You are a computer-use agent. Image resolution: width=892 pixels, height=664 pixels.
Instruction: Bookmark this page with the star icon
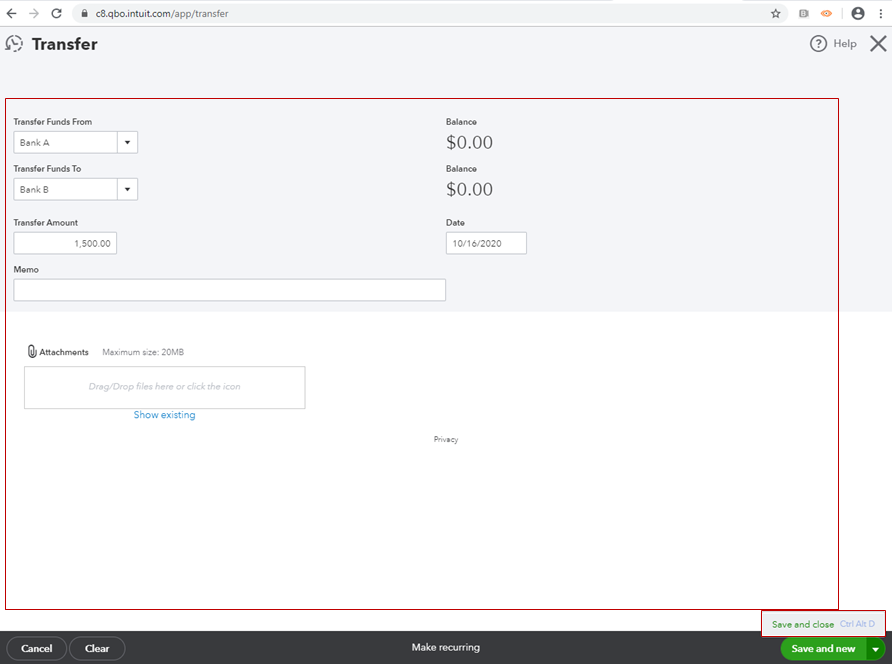[775, 14]
